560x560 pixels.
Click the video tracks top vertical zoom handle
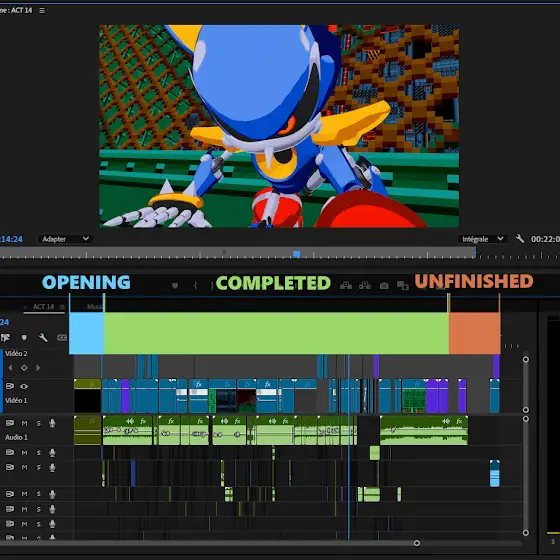click(526, 359)
